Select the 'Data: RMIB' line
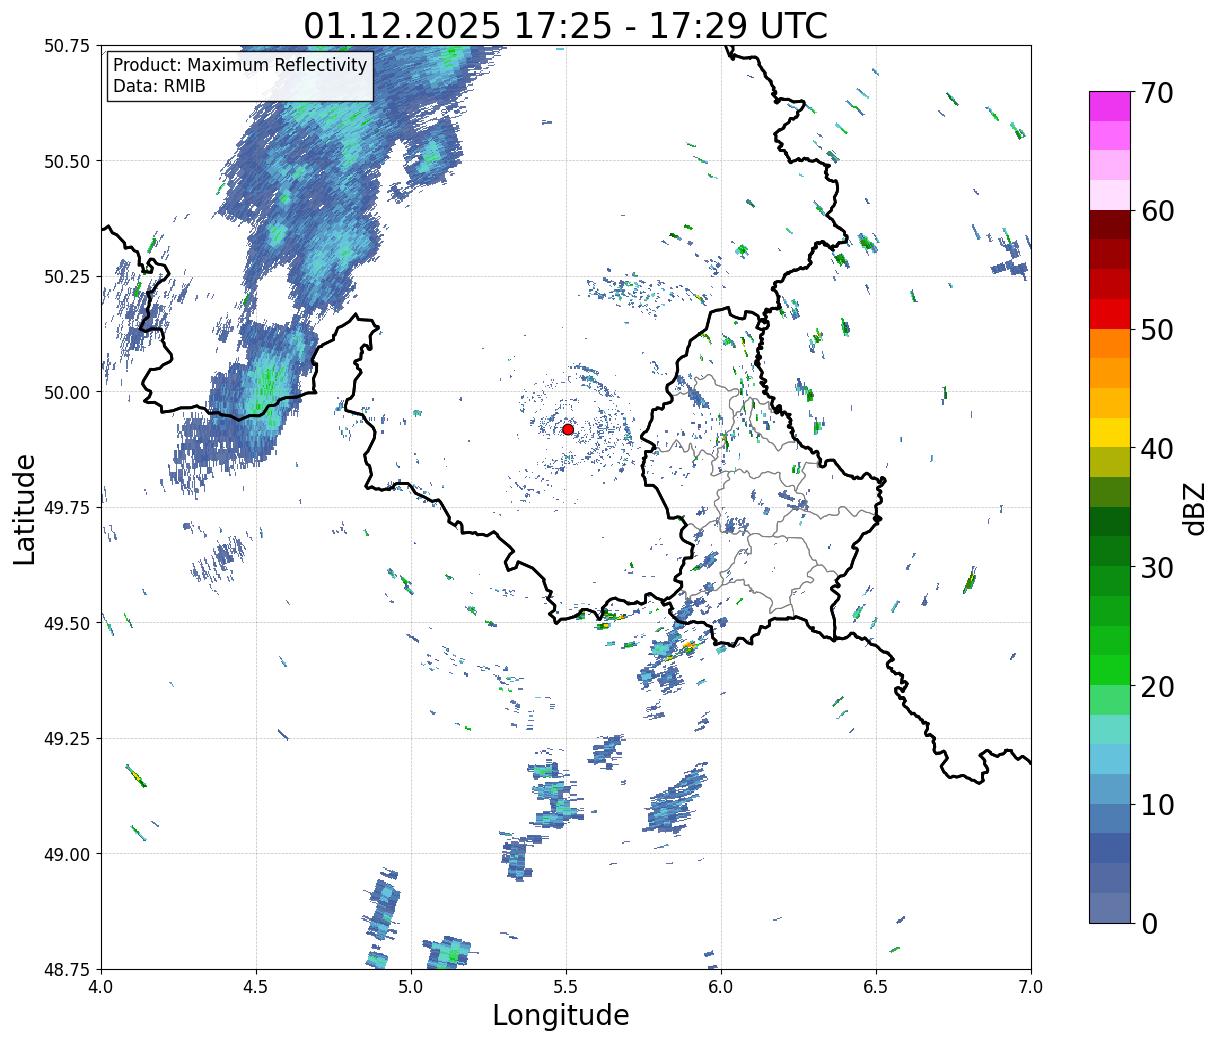The height and width of the screenshot is (1040, 1219). [159, 87]
